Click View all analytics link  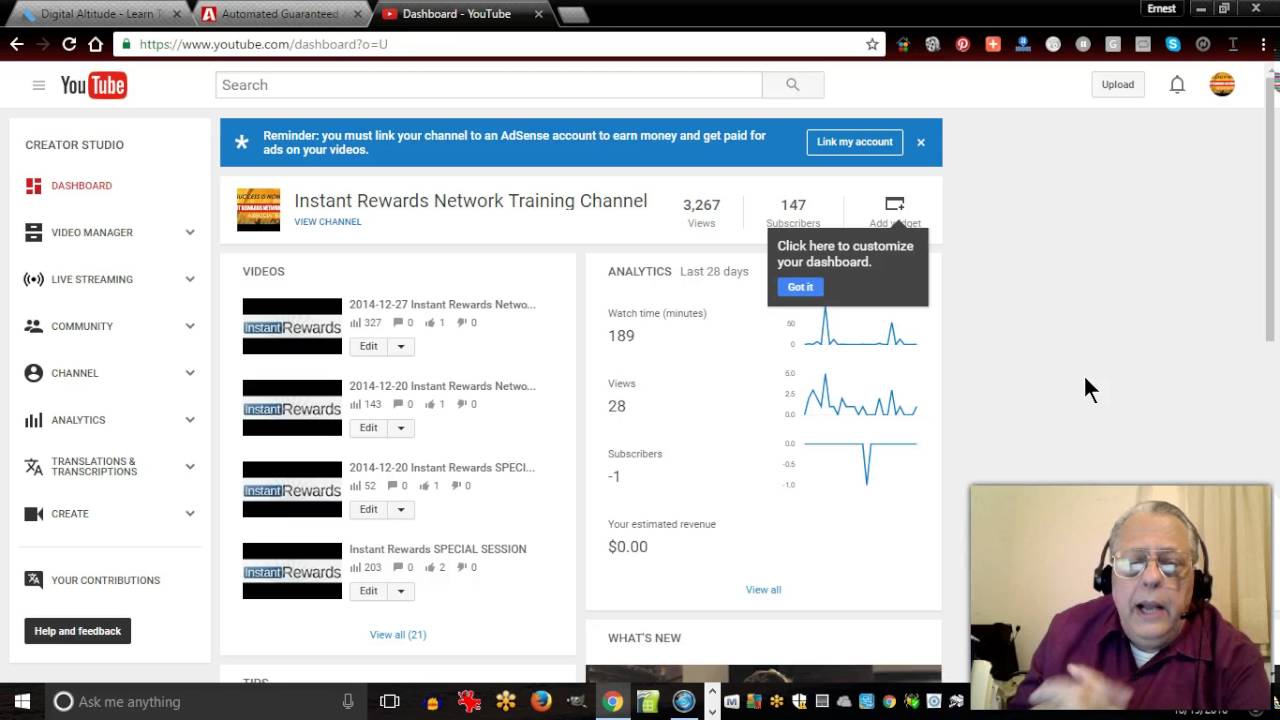763,590
